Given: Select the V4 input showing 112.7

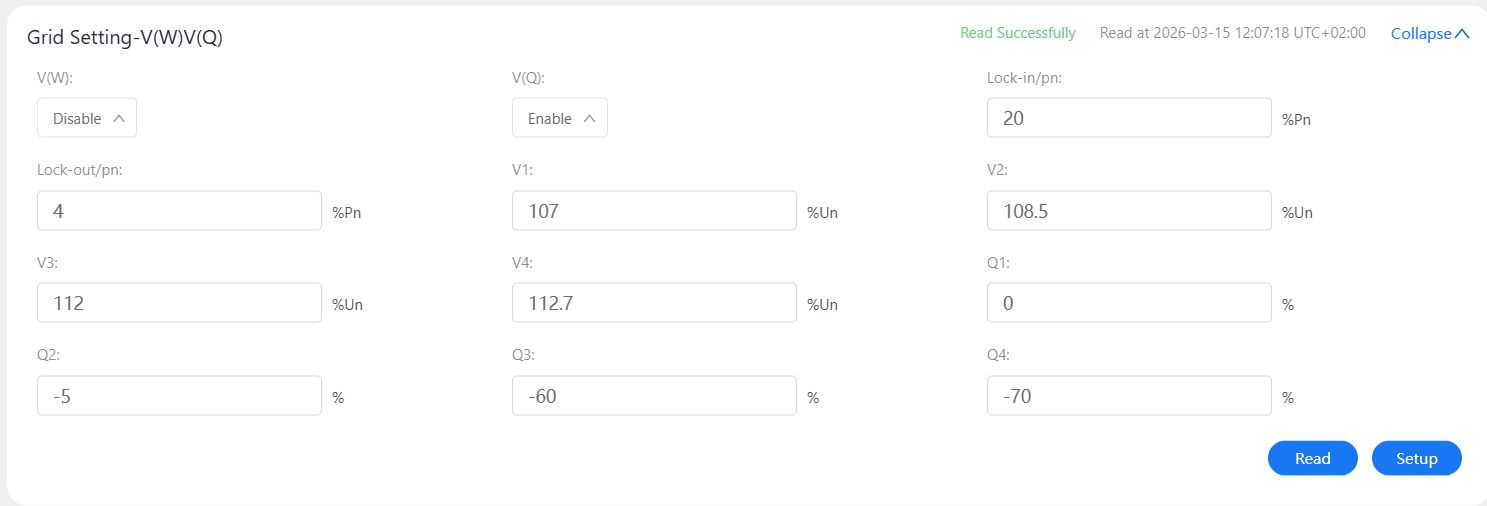Looking at the screenshot, I should point(654,303).
